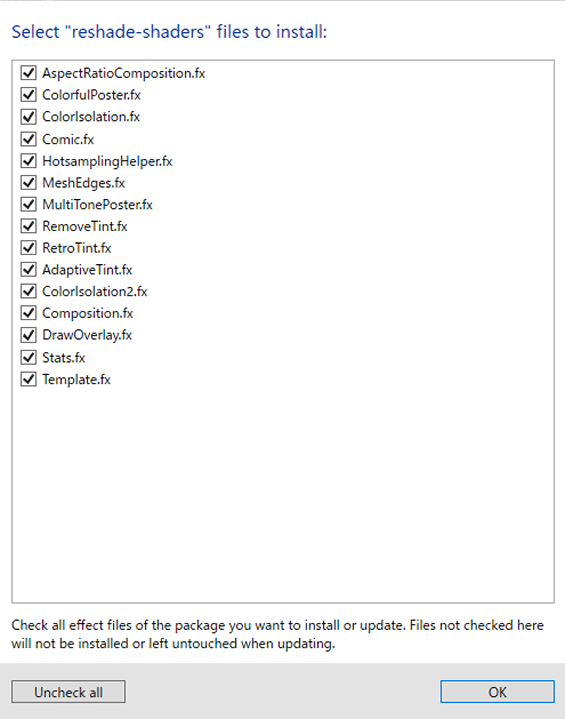
Task: Uncheck the Composition.fx checkbox
Action: (28, 313)
